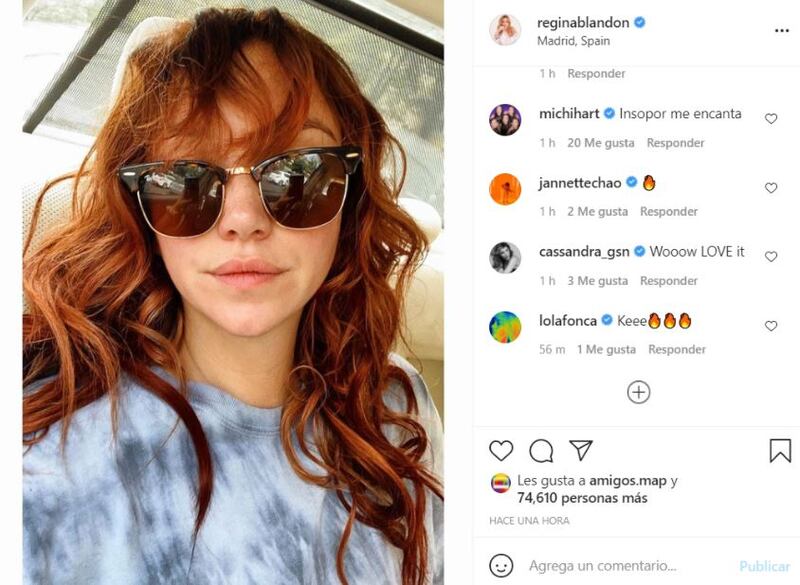800x585 pixels.
Task: Like the post with the heart icon
Action: (501, 451)
